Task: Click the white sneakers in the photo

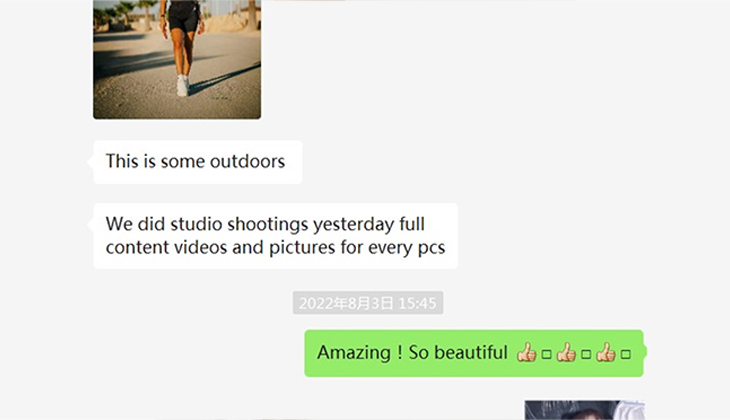Action: 182,86
